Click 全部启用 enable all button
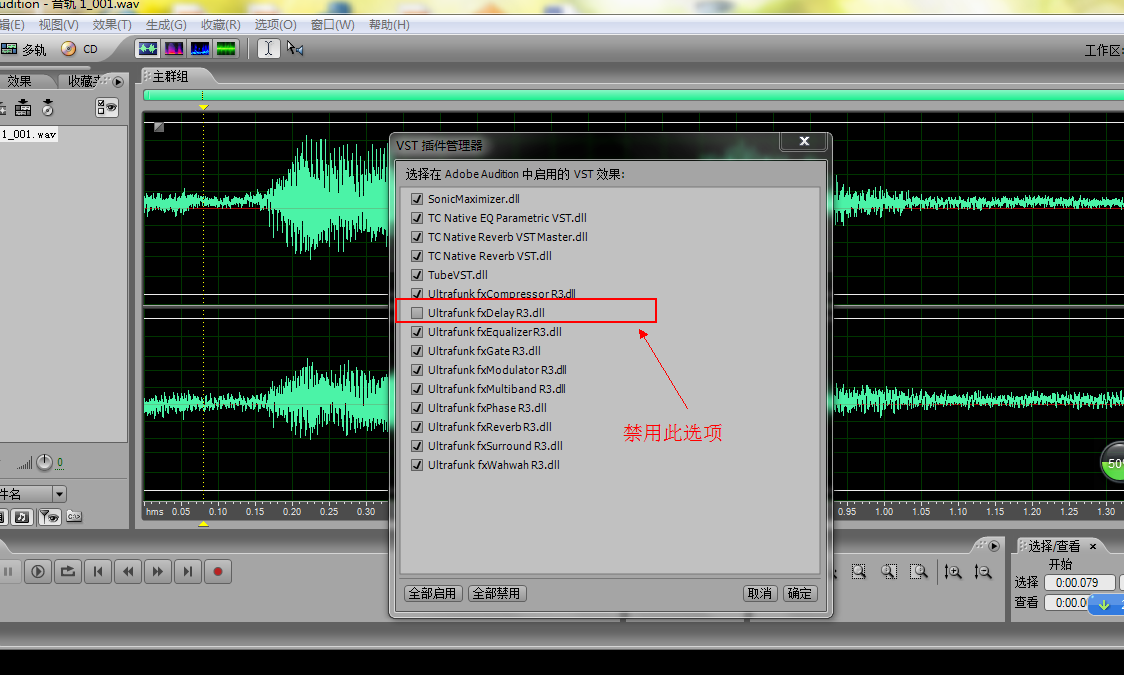Image resolution: width=1124 pixels, height=675 pixels. tap(433, 593)
